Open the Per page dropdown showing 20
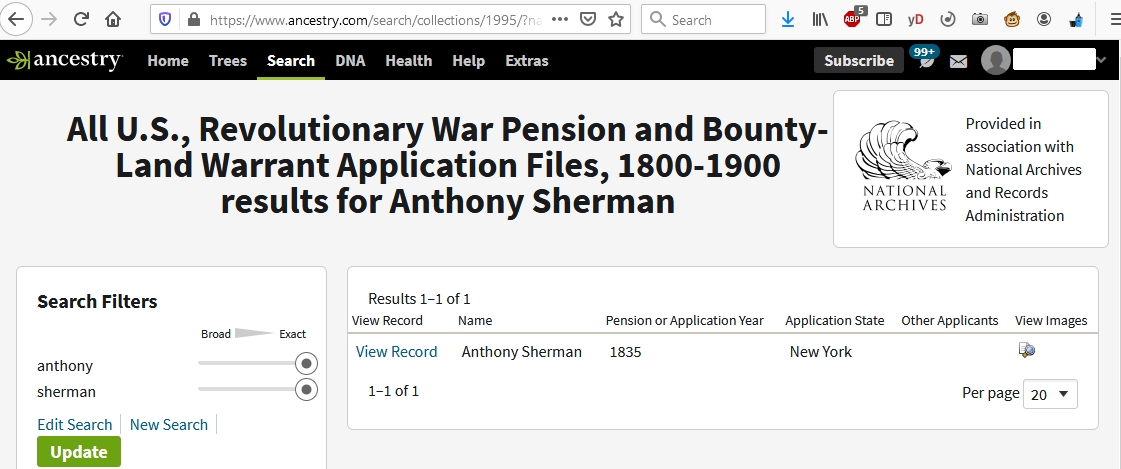Image resolution: width=1121 pixels, height=469 pixels. click(x=1050, y=394)
